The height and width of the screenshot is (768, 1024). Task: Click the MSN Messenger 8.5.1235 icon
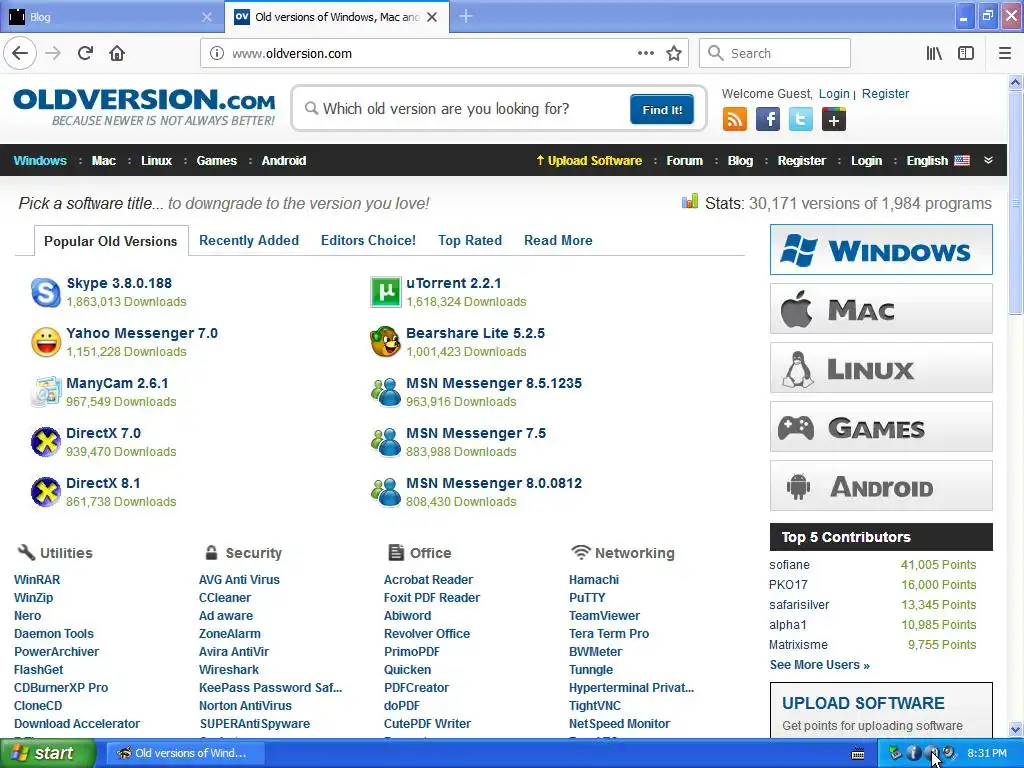point(385,392)
